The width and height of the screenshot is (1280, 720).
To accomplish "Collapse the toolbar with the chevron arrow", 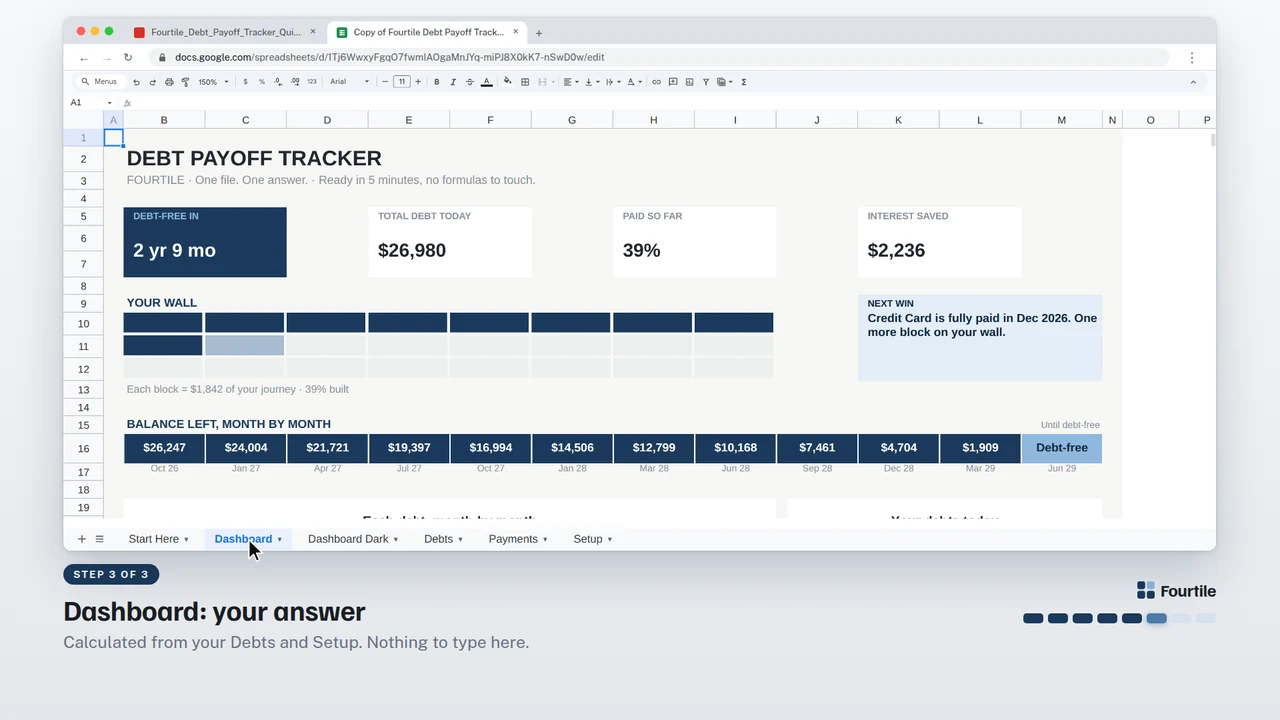I will (x=1193, y=82).
